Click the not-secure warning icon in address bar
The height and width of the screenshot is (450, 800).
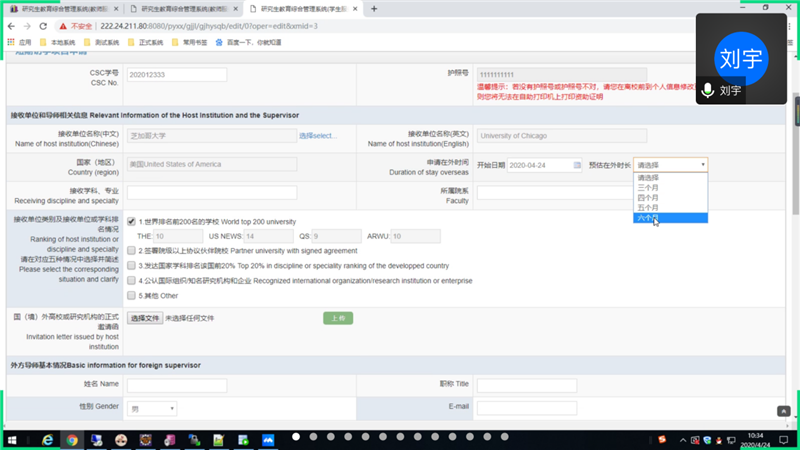(x=63, y=26)
